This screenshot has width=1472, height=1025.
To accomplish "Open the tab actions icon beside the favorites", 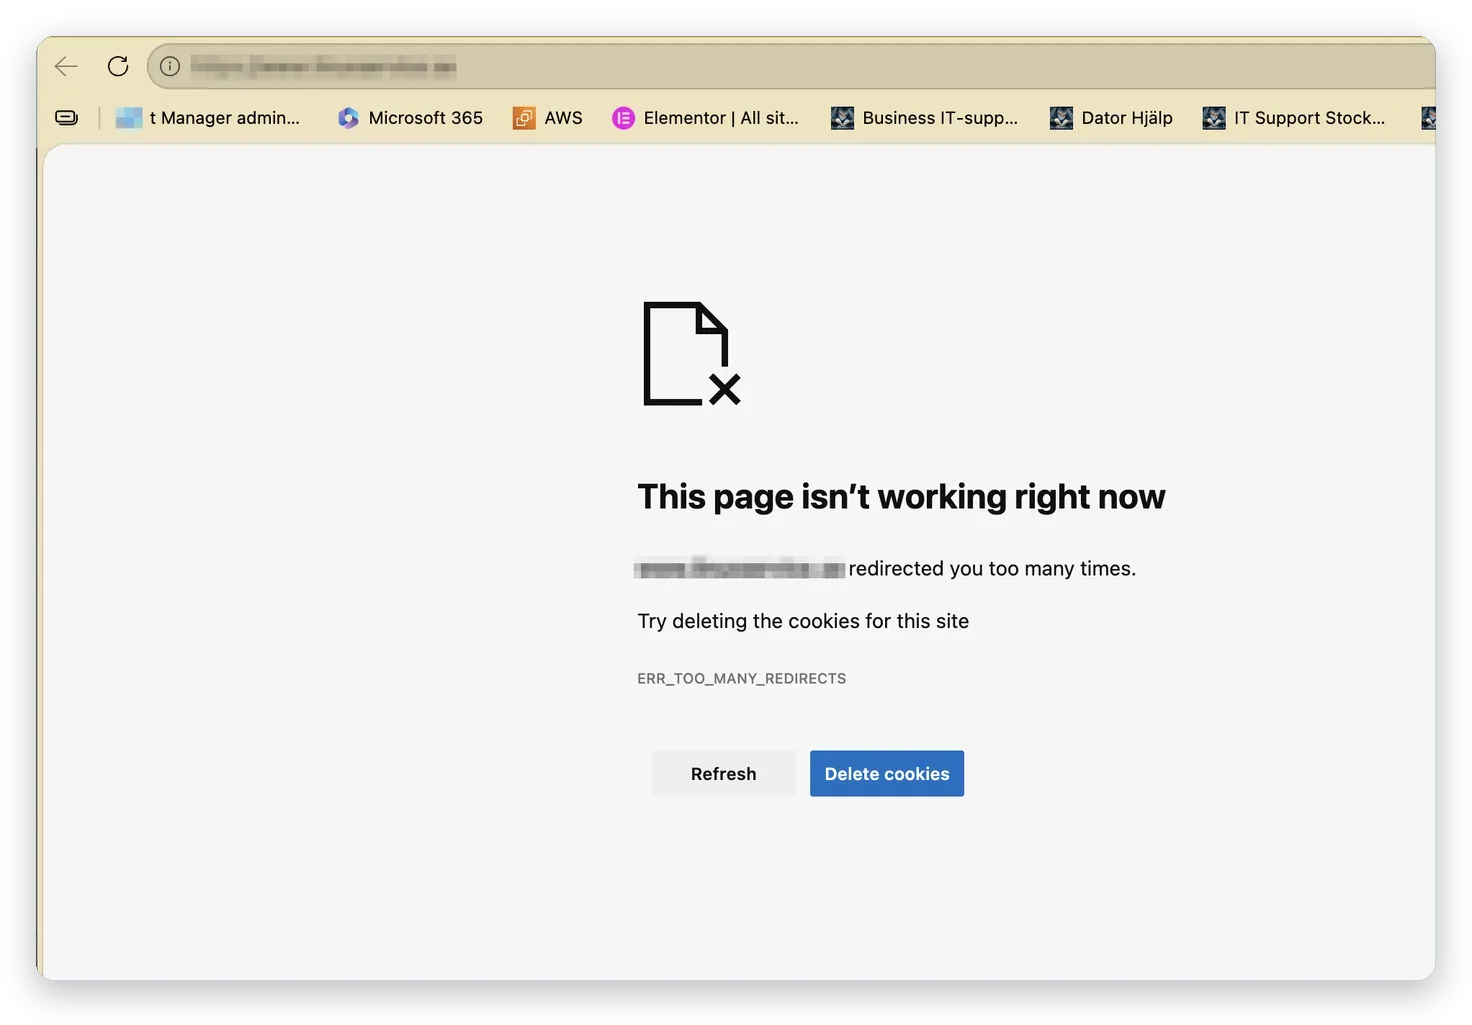I will 66,118.
